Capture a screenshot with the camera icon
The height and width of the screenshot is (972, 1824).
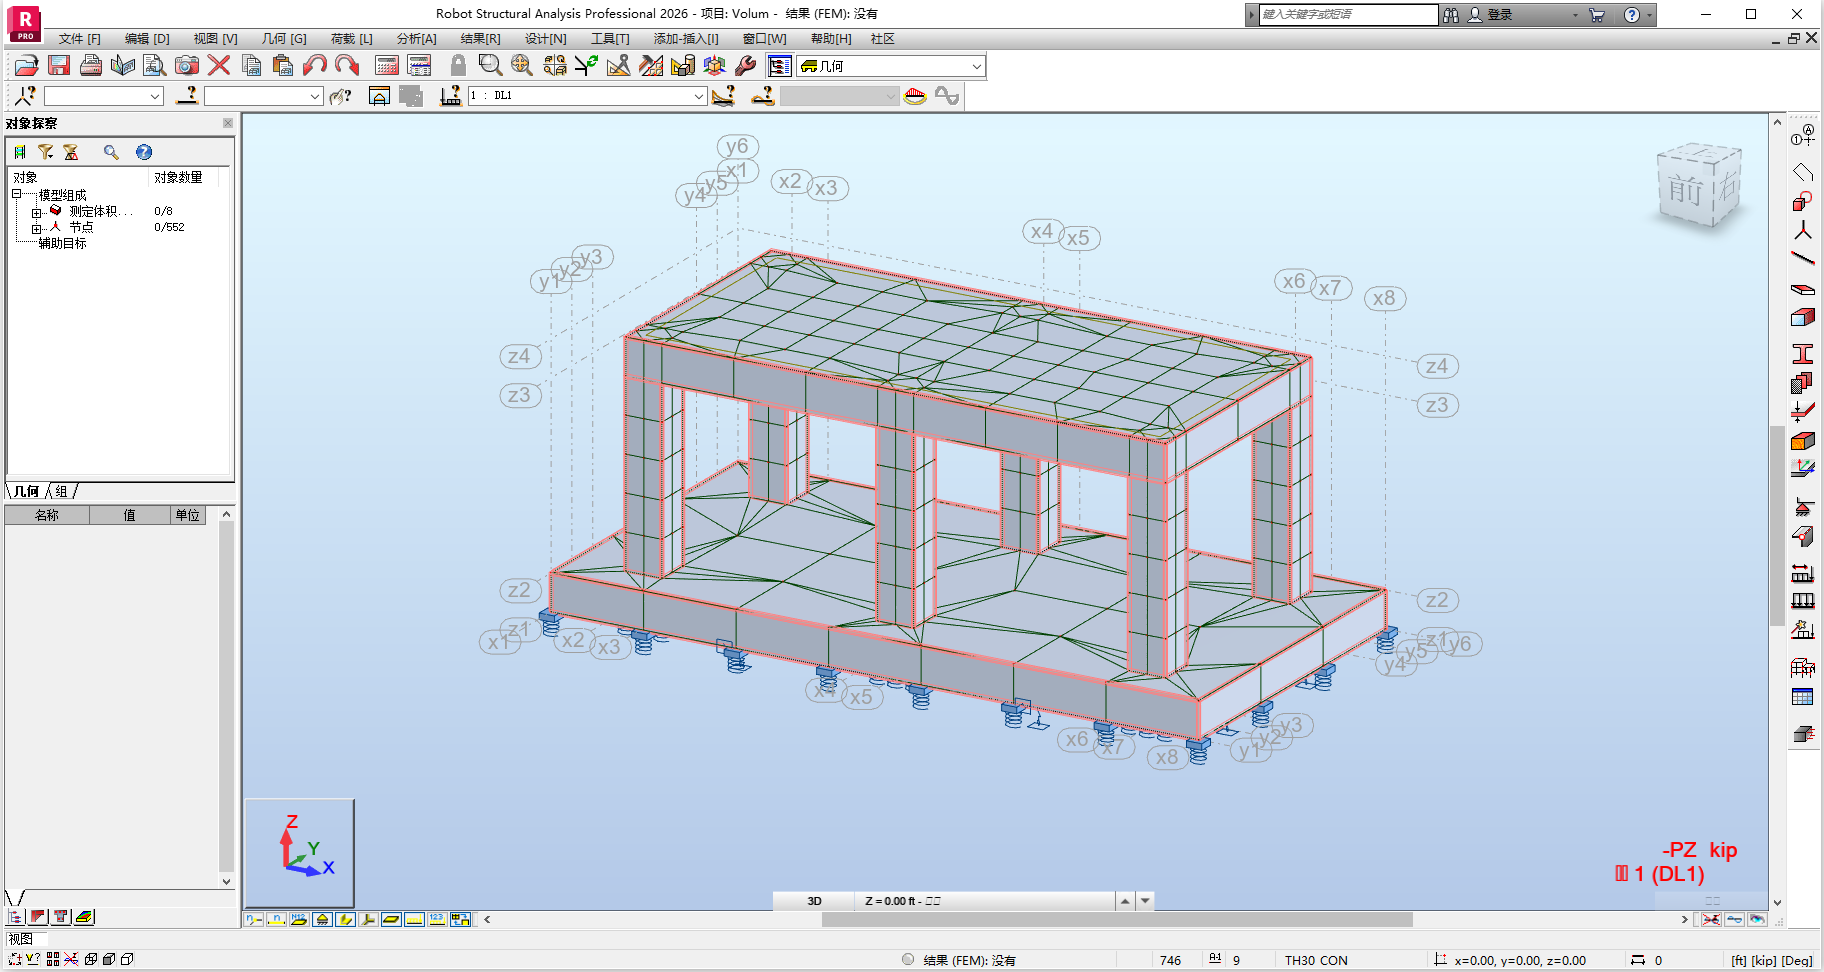click(x=187, y=66)
